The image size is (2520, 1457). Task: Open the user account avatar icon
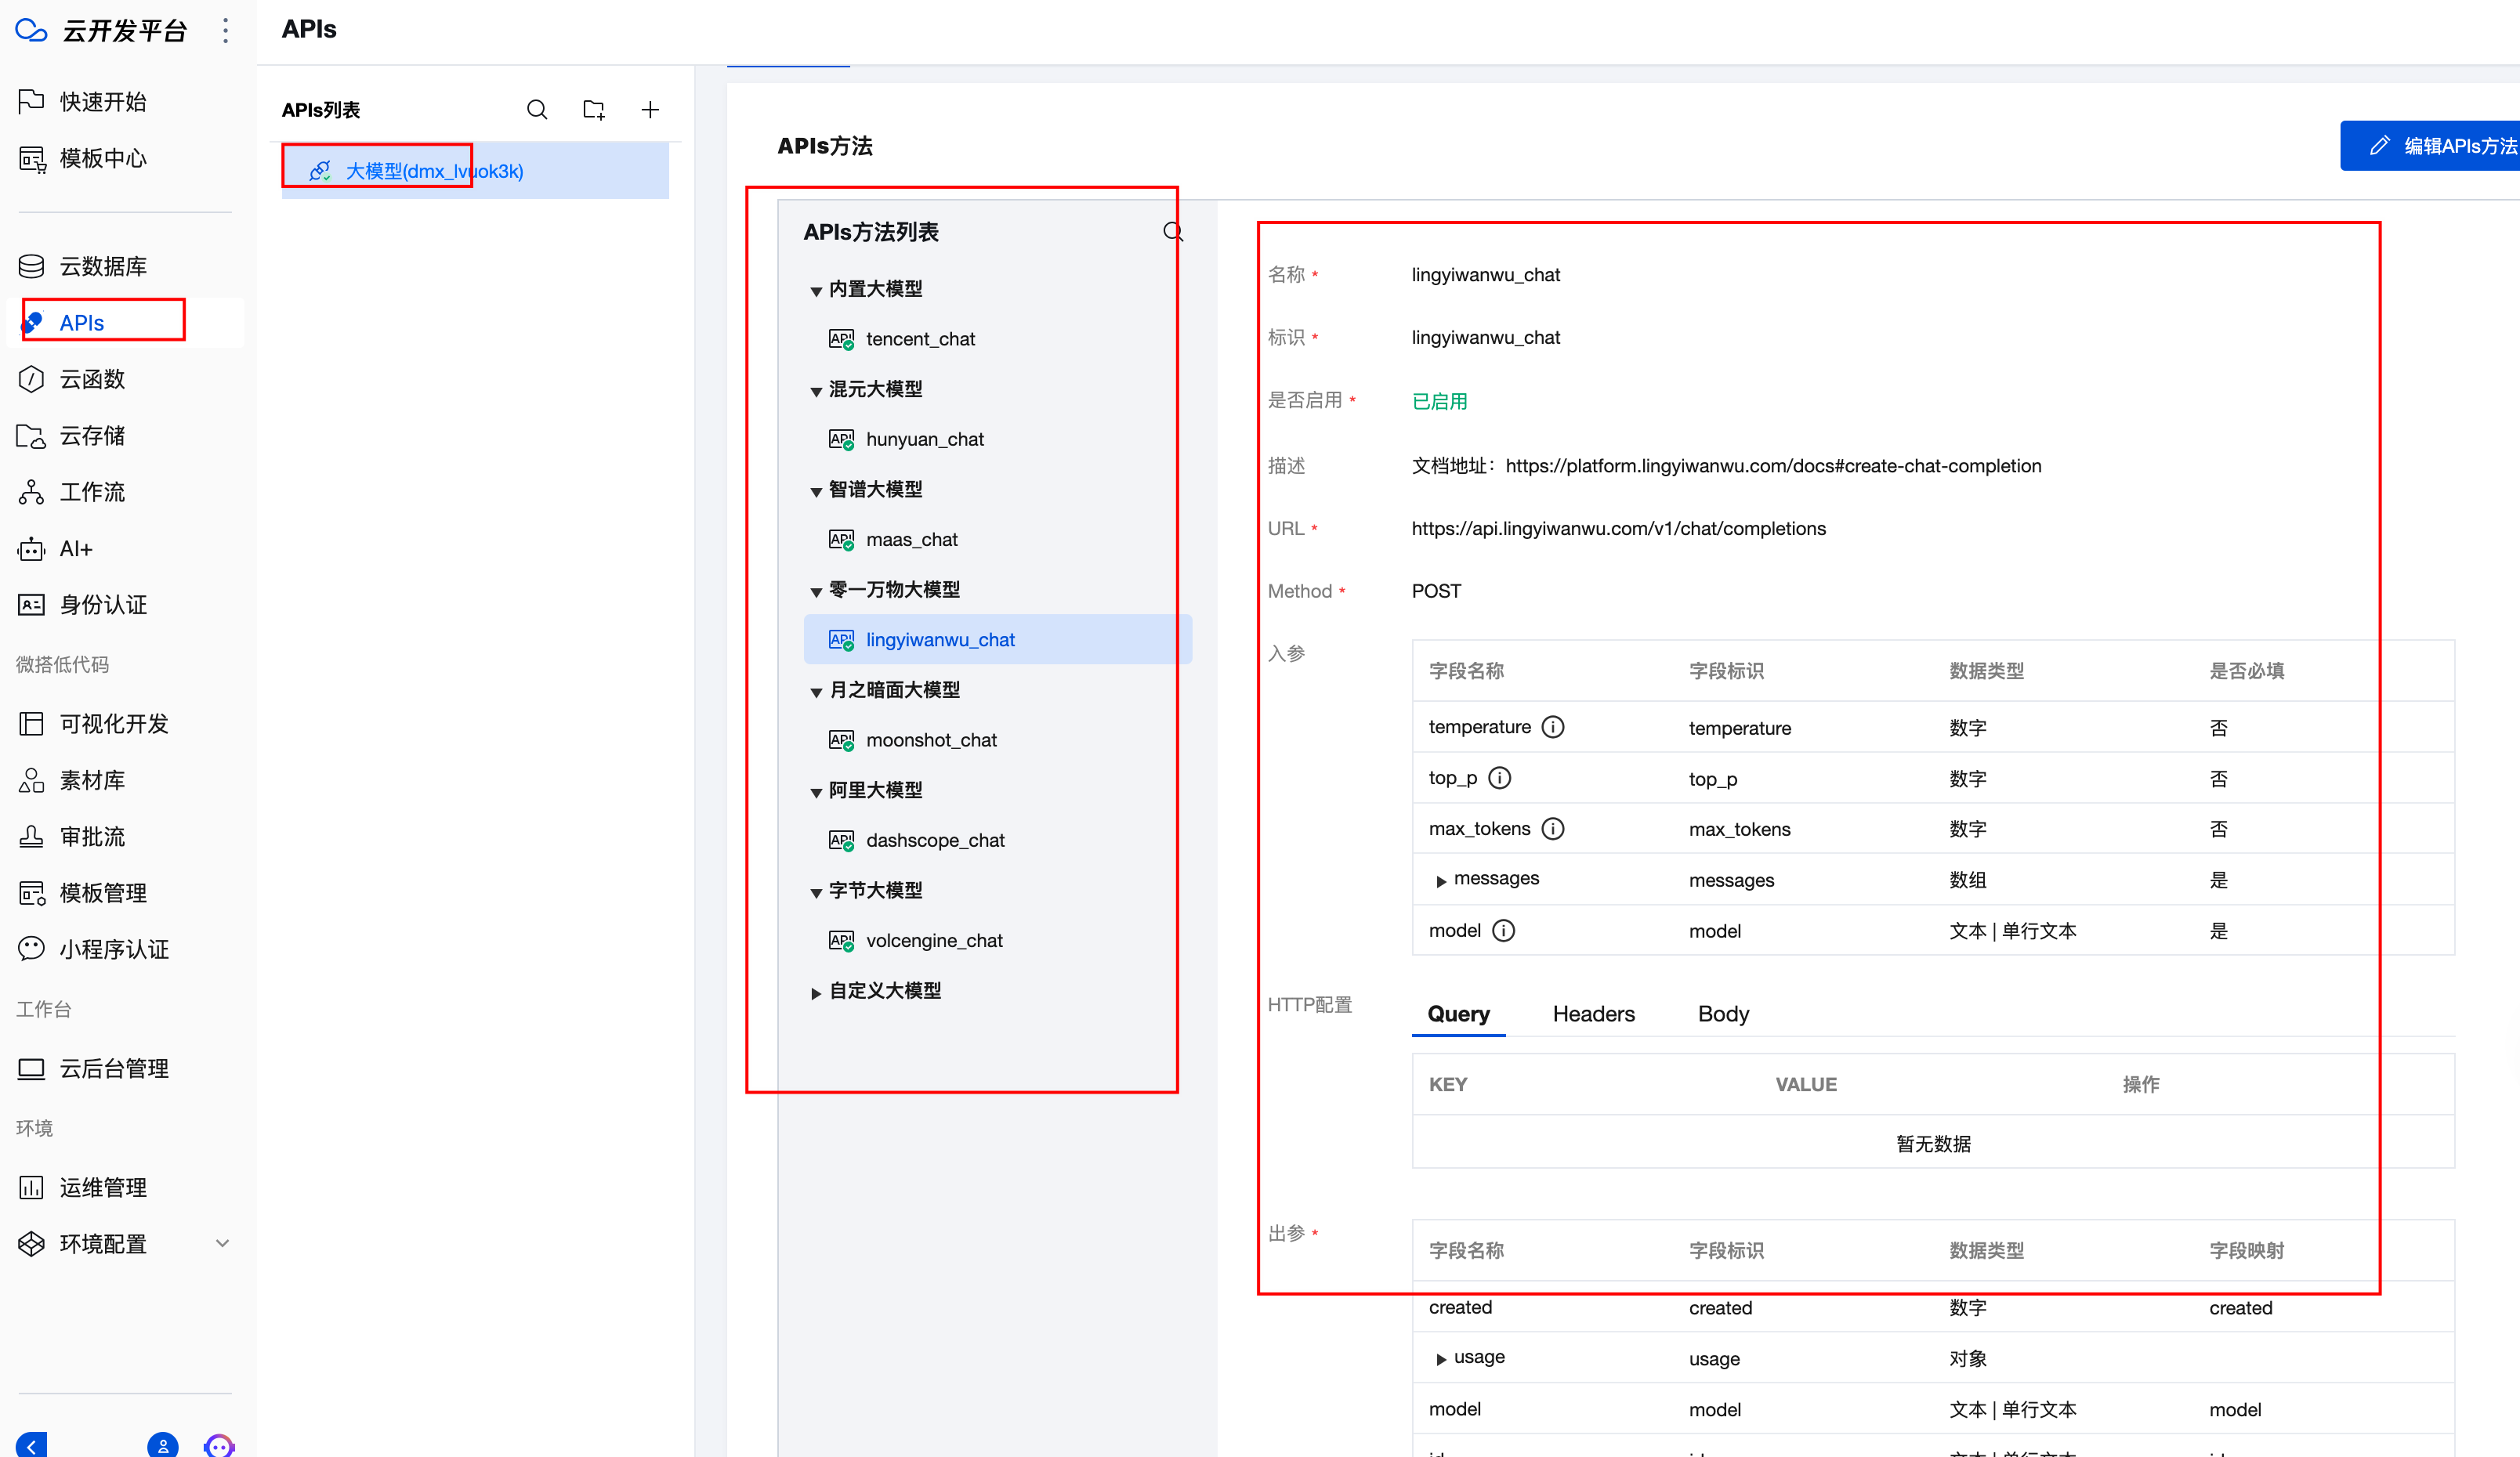tap(163, 1445)
